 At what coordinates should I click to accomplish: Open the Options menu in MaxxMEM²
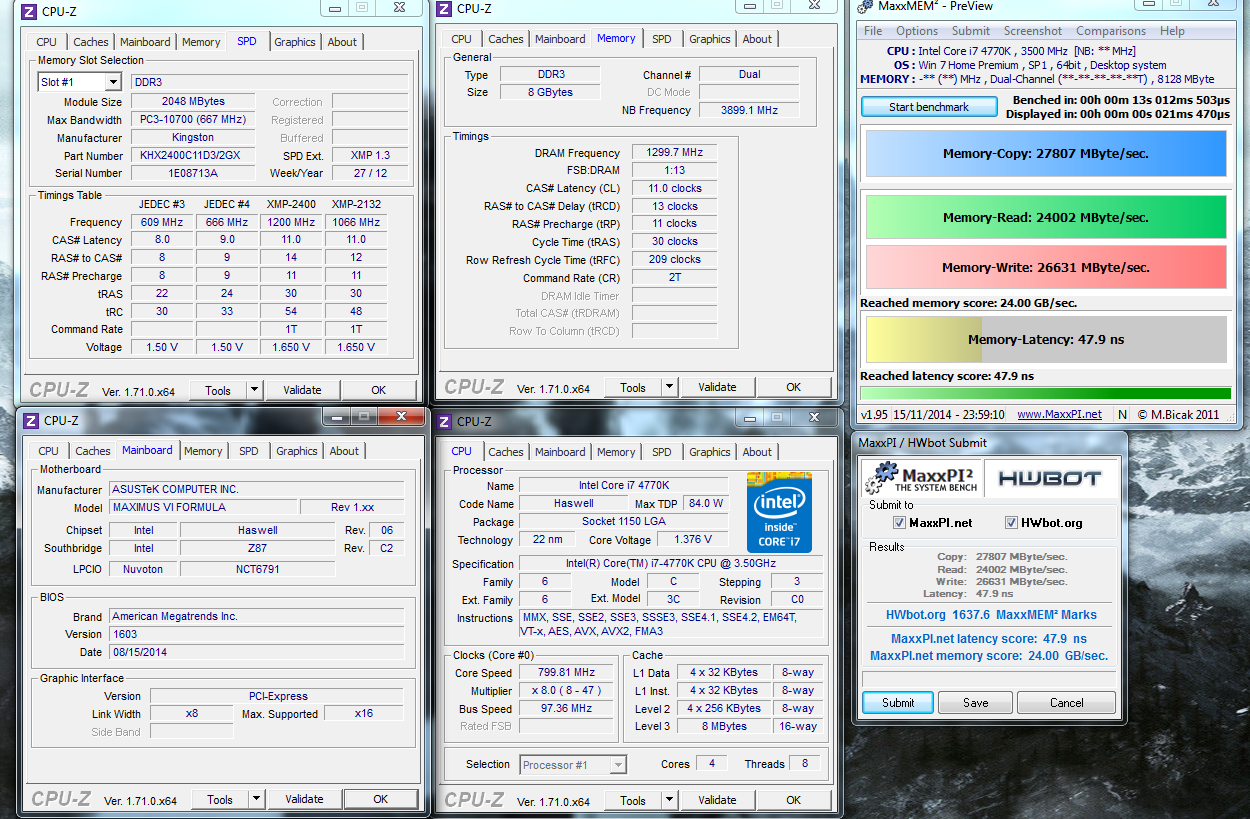[x=917, y=31]
